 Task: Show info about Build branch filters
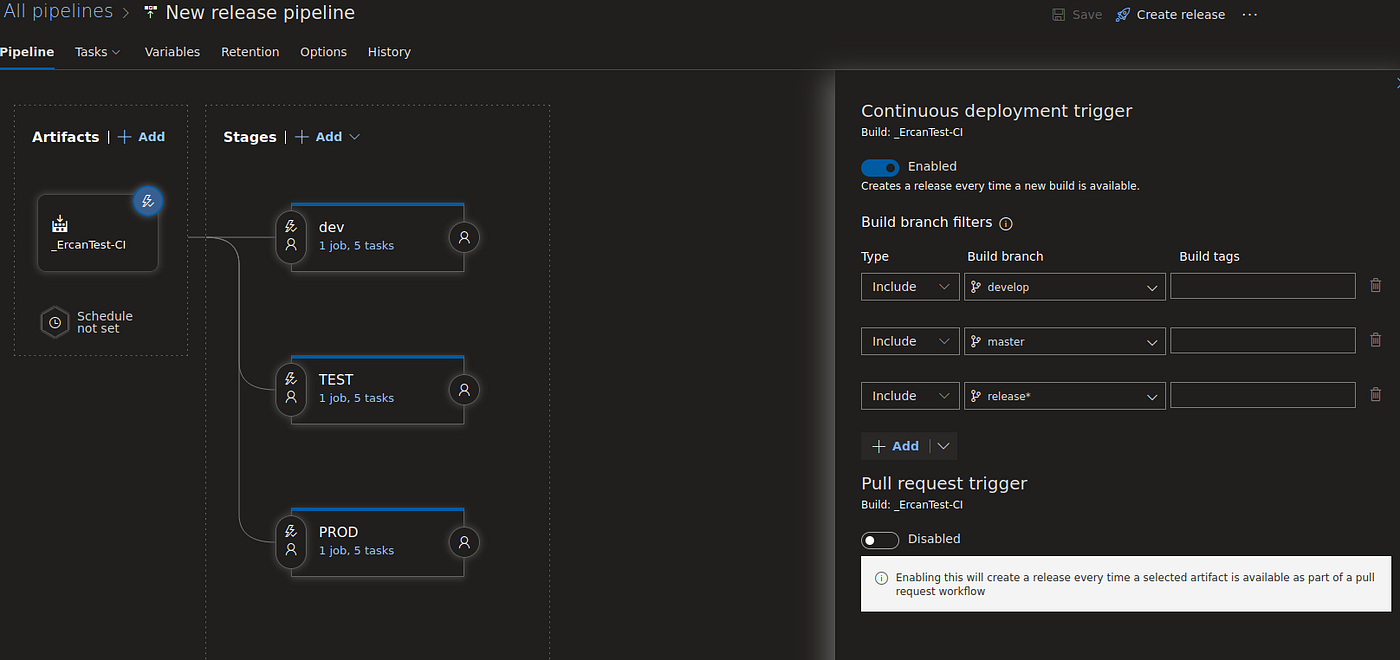1006,223
